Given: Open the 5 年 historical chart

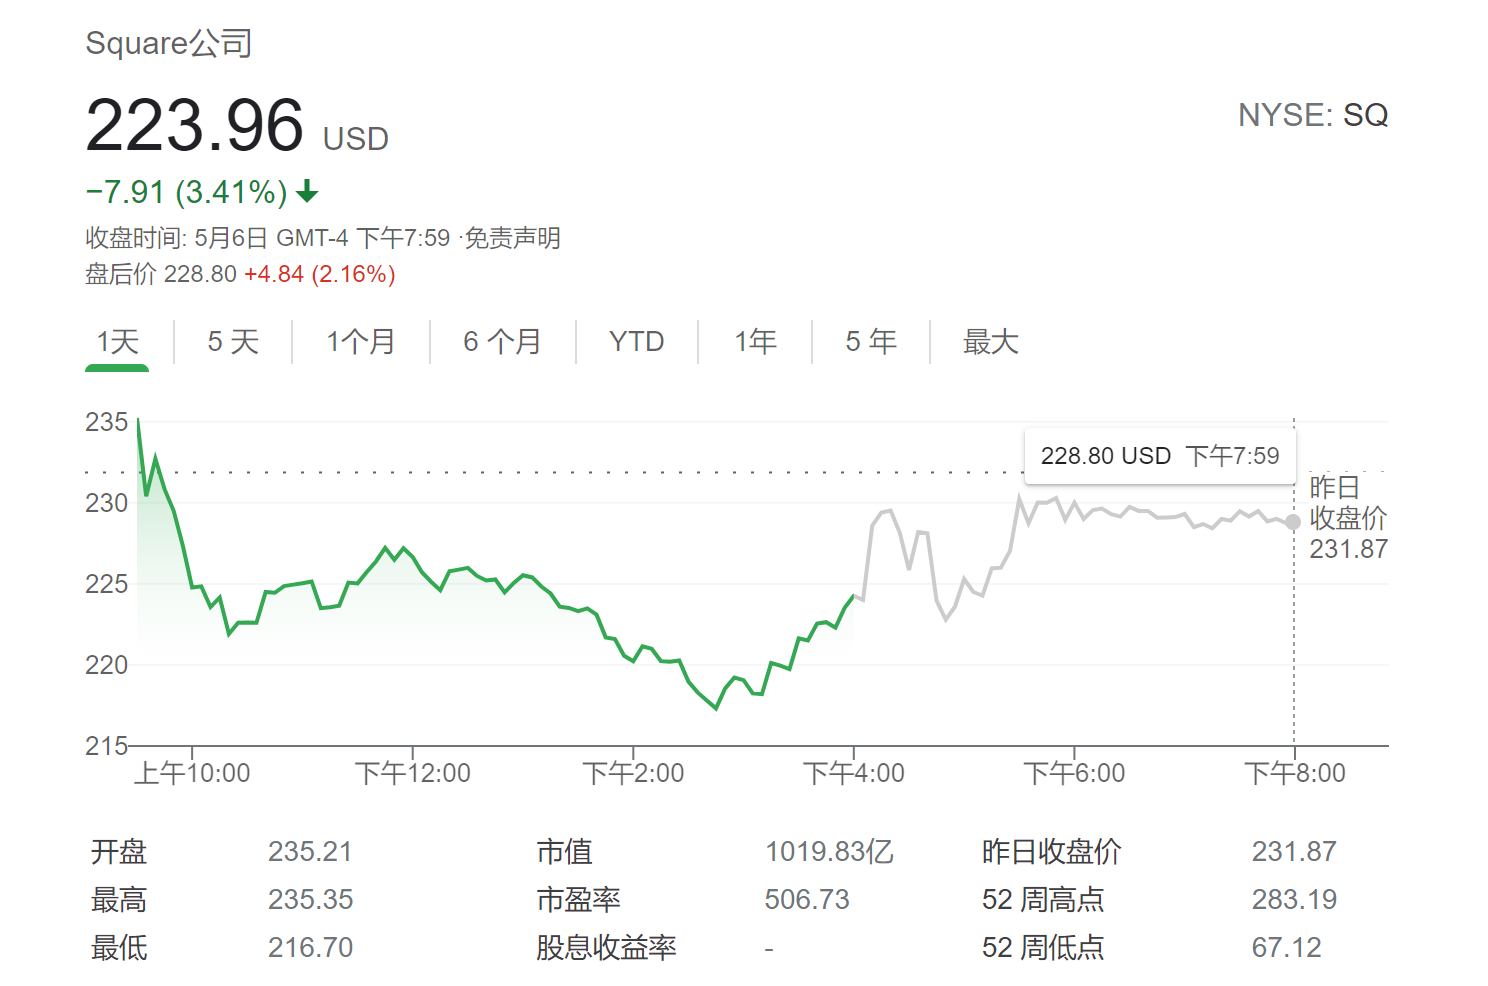Looking at the screenshot, I should pos(869,341).
